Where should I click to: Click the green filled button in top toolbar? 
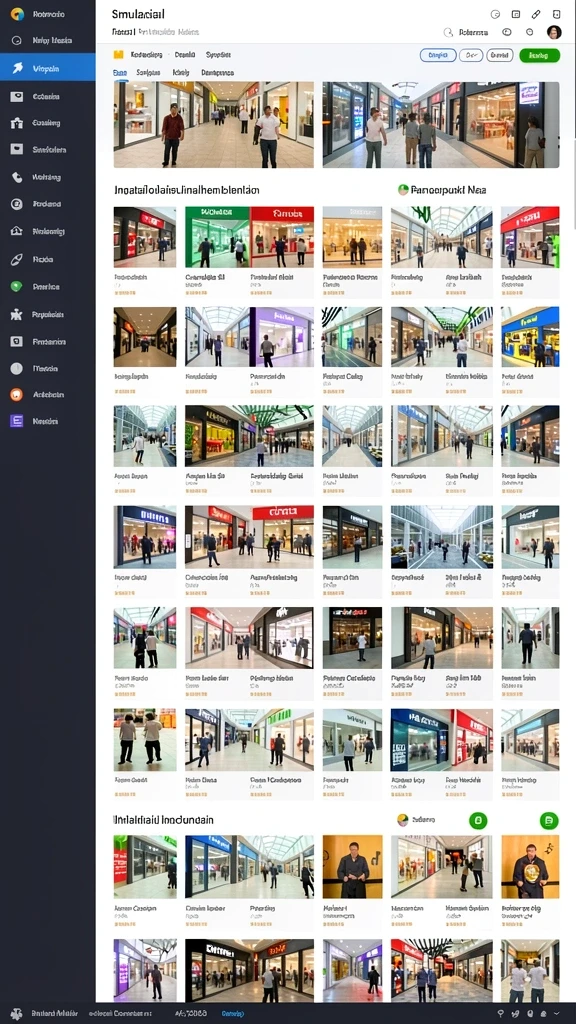(539, 56)
